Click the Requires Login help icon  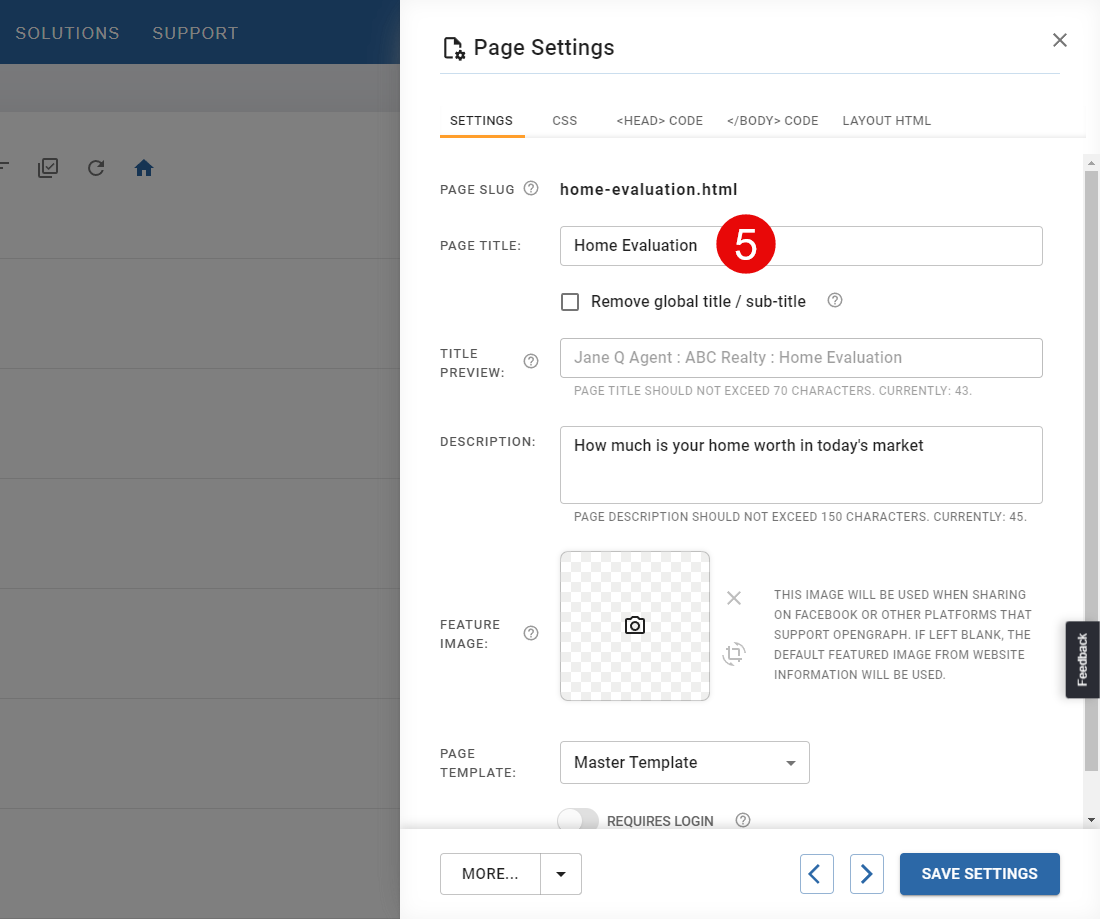click(x=742, y=820)
